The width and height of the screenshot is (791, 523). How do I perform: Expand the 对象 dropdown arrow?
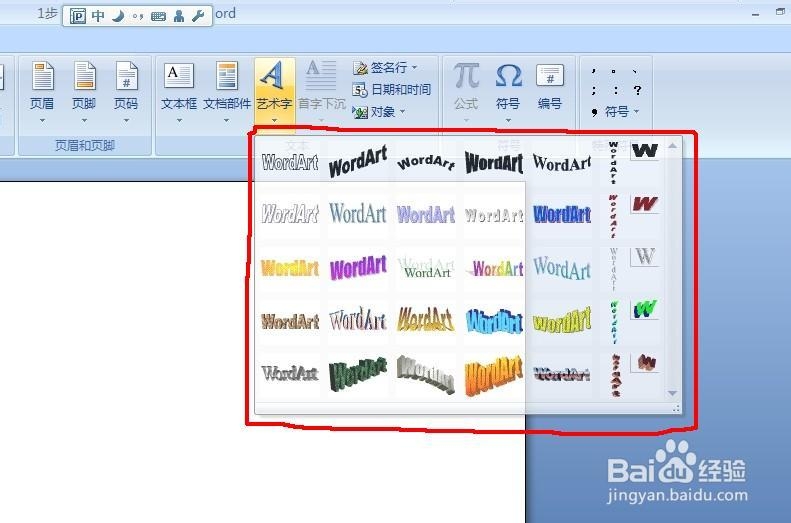click(x=403, y=111)
